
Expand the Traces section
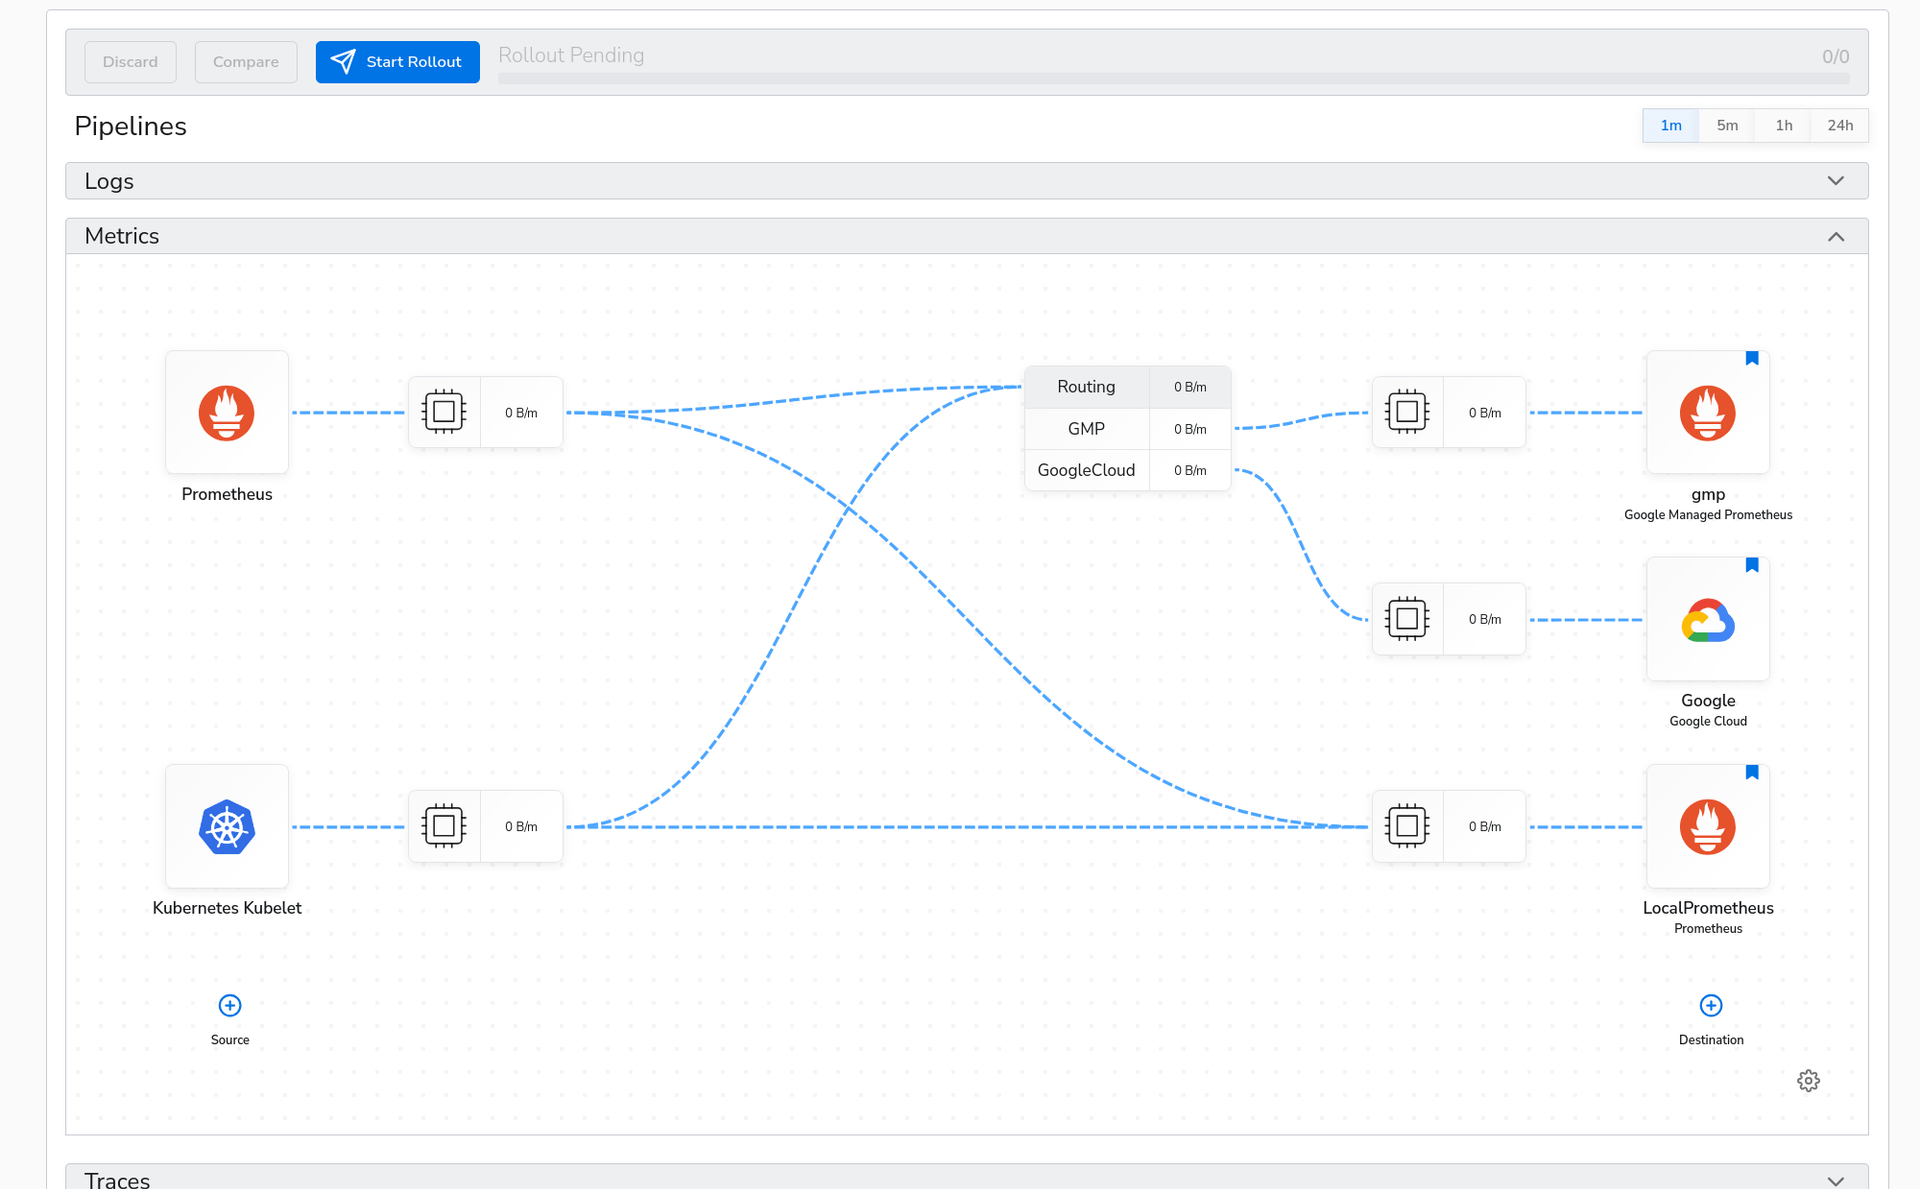coord(967,1177)
